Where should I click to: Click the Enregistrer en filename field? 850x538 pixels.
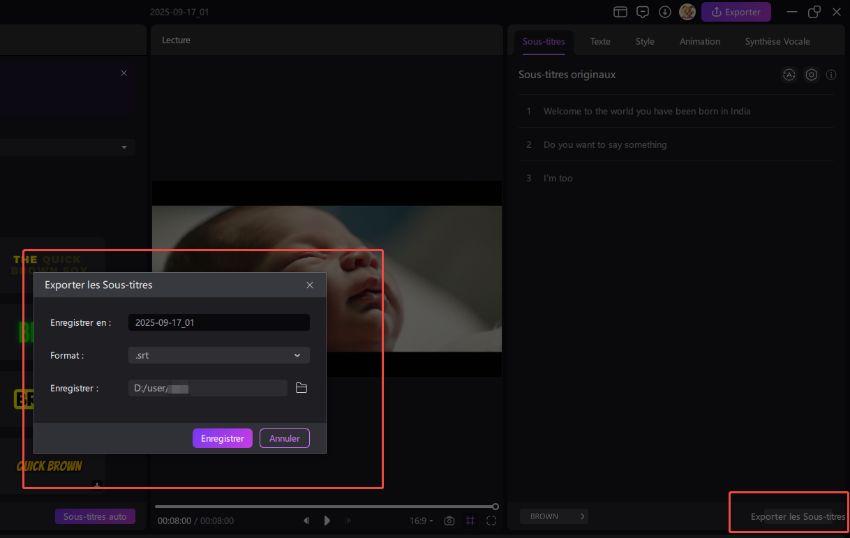tap(219, 322)
